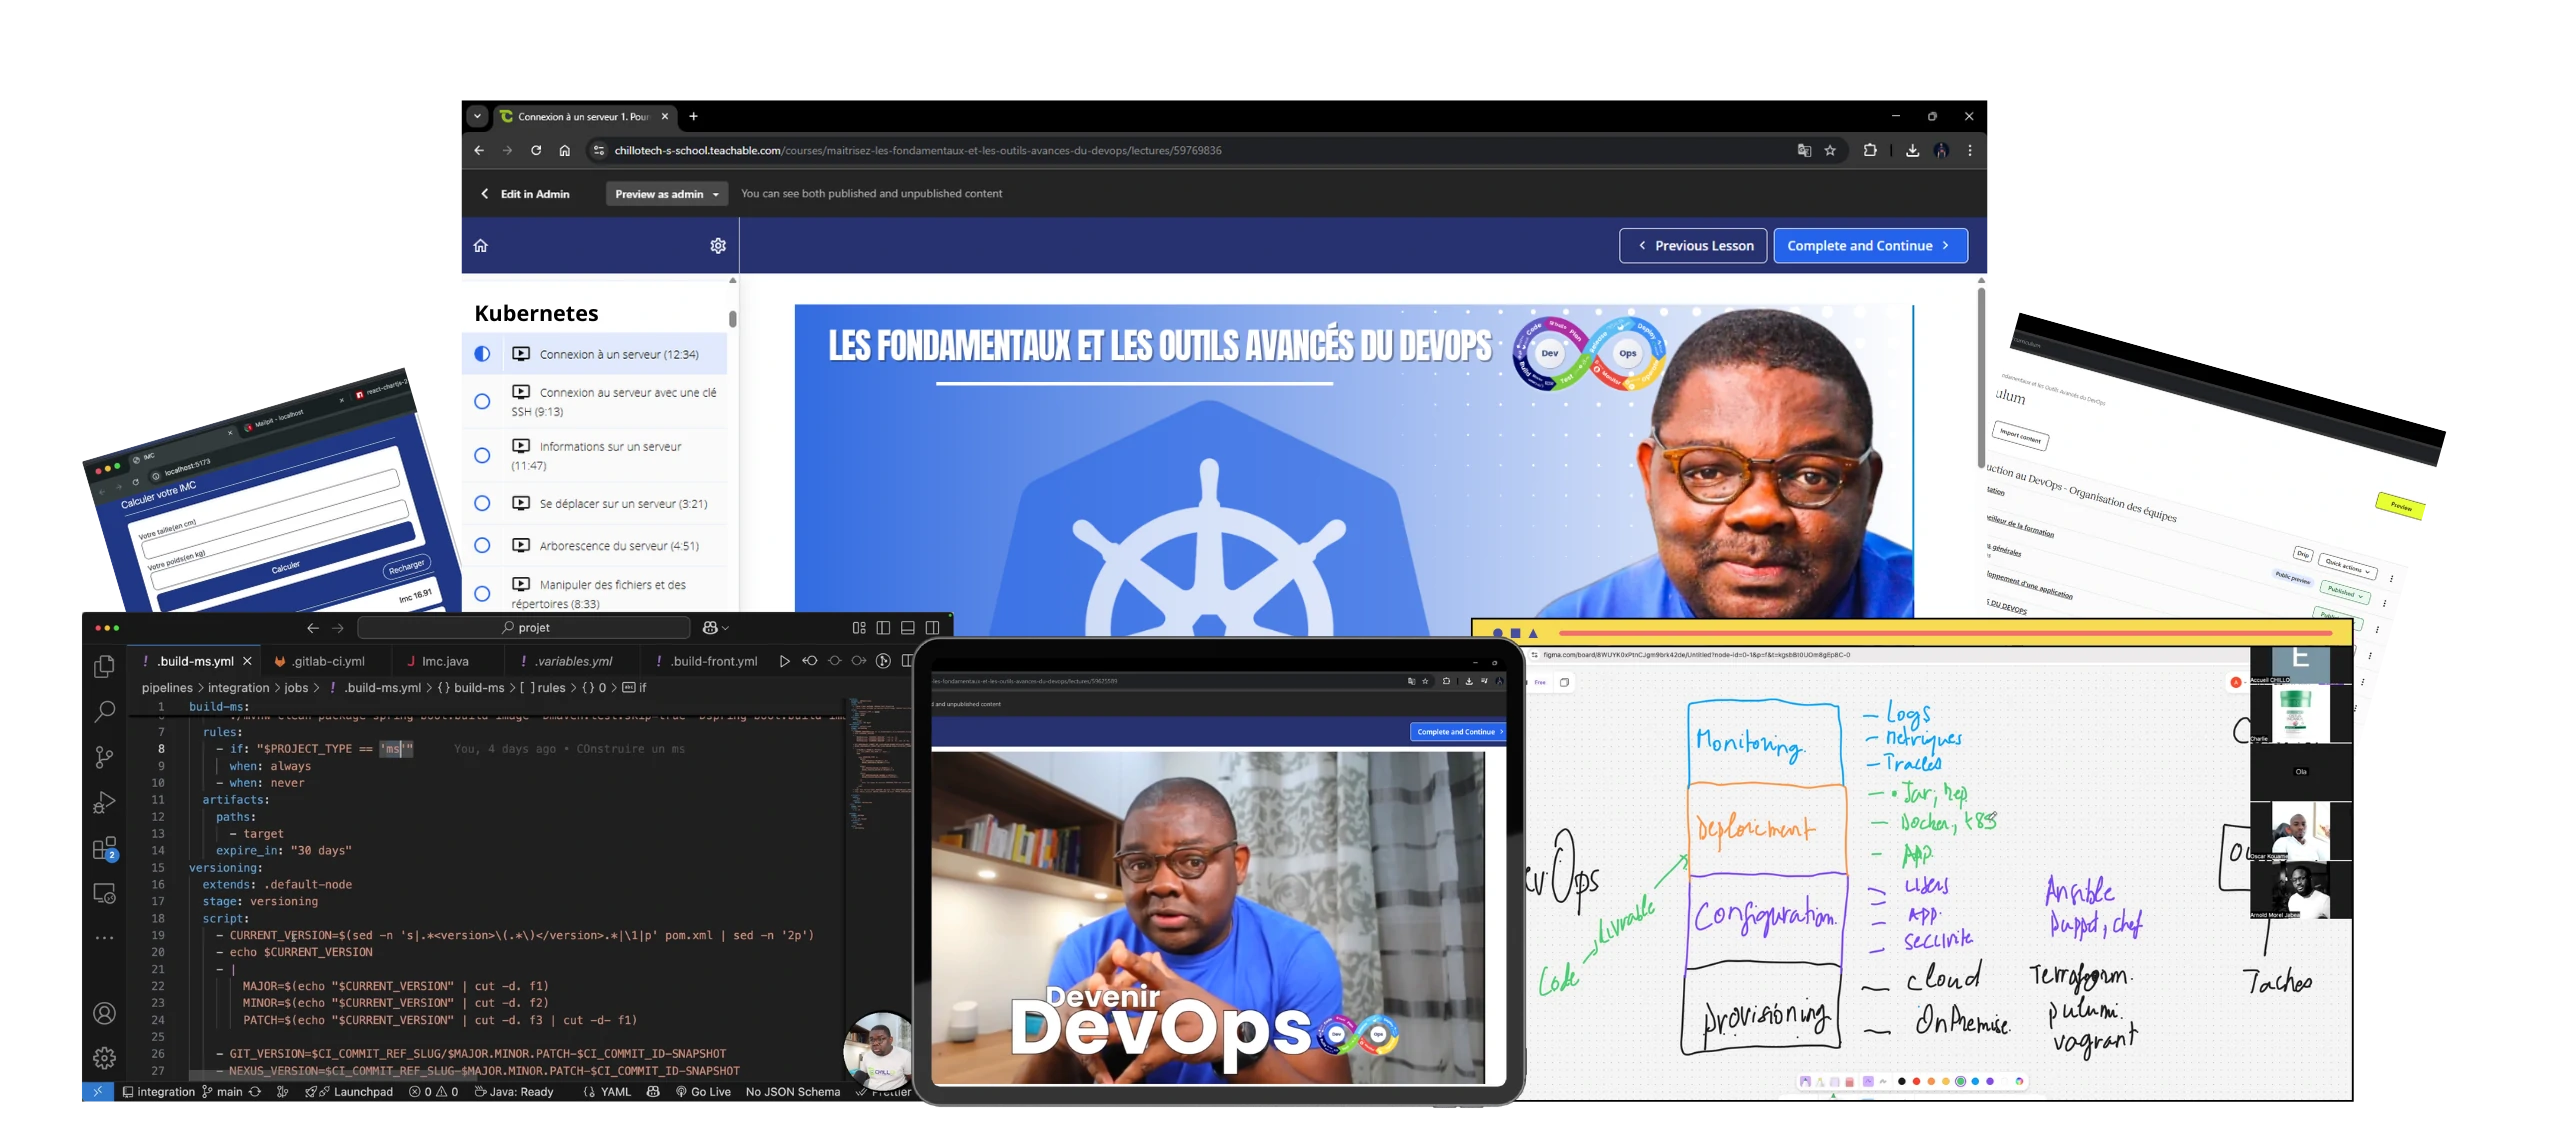Mark 'Informations sur un serveur' lesson circle
This screenshot has height=1139, width=2560.
(x=482, y=456)
